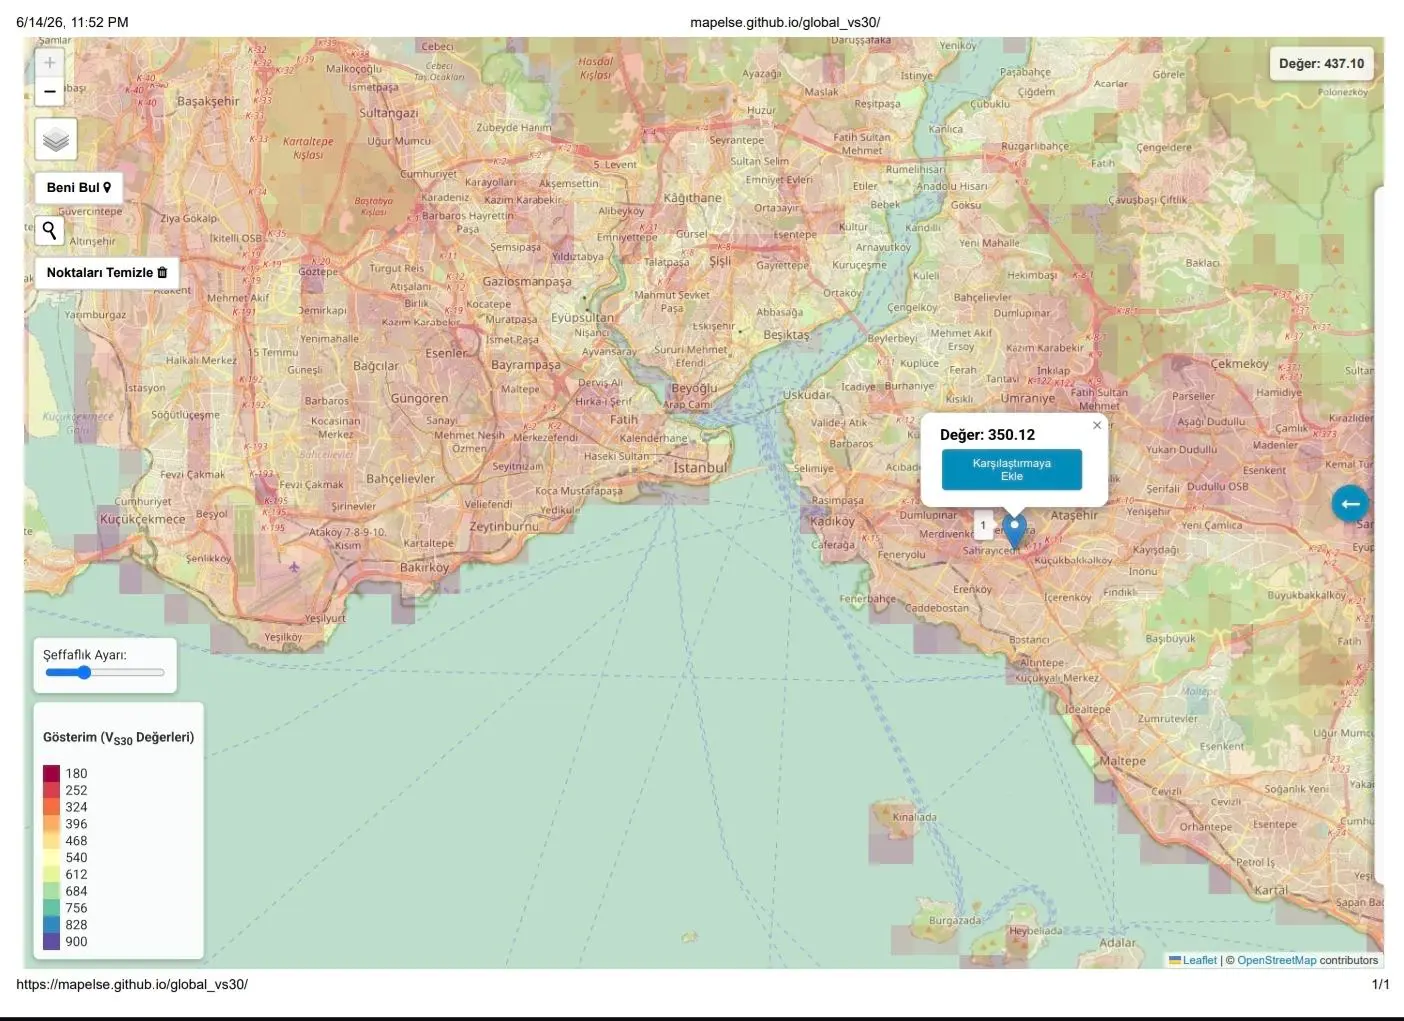1404x1021 pixels.
Task: Click the numbered 1 point label
Action: pos(984,525)
